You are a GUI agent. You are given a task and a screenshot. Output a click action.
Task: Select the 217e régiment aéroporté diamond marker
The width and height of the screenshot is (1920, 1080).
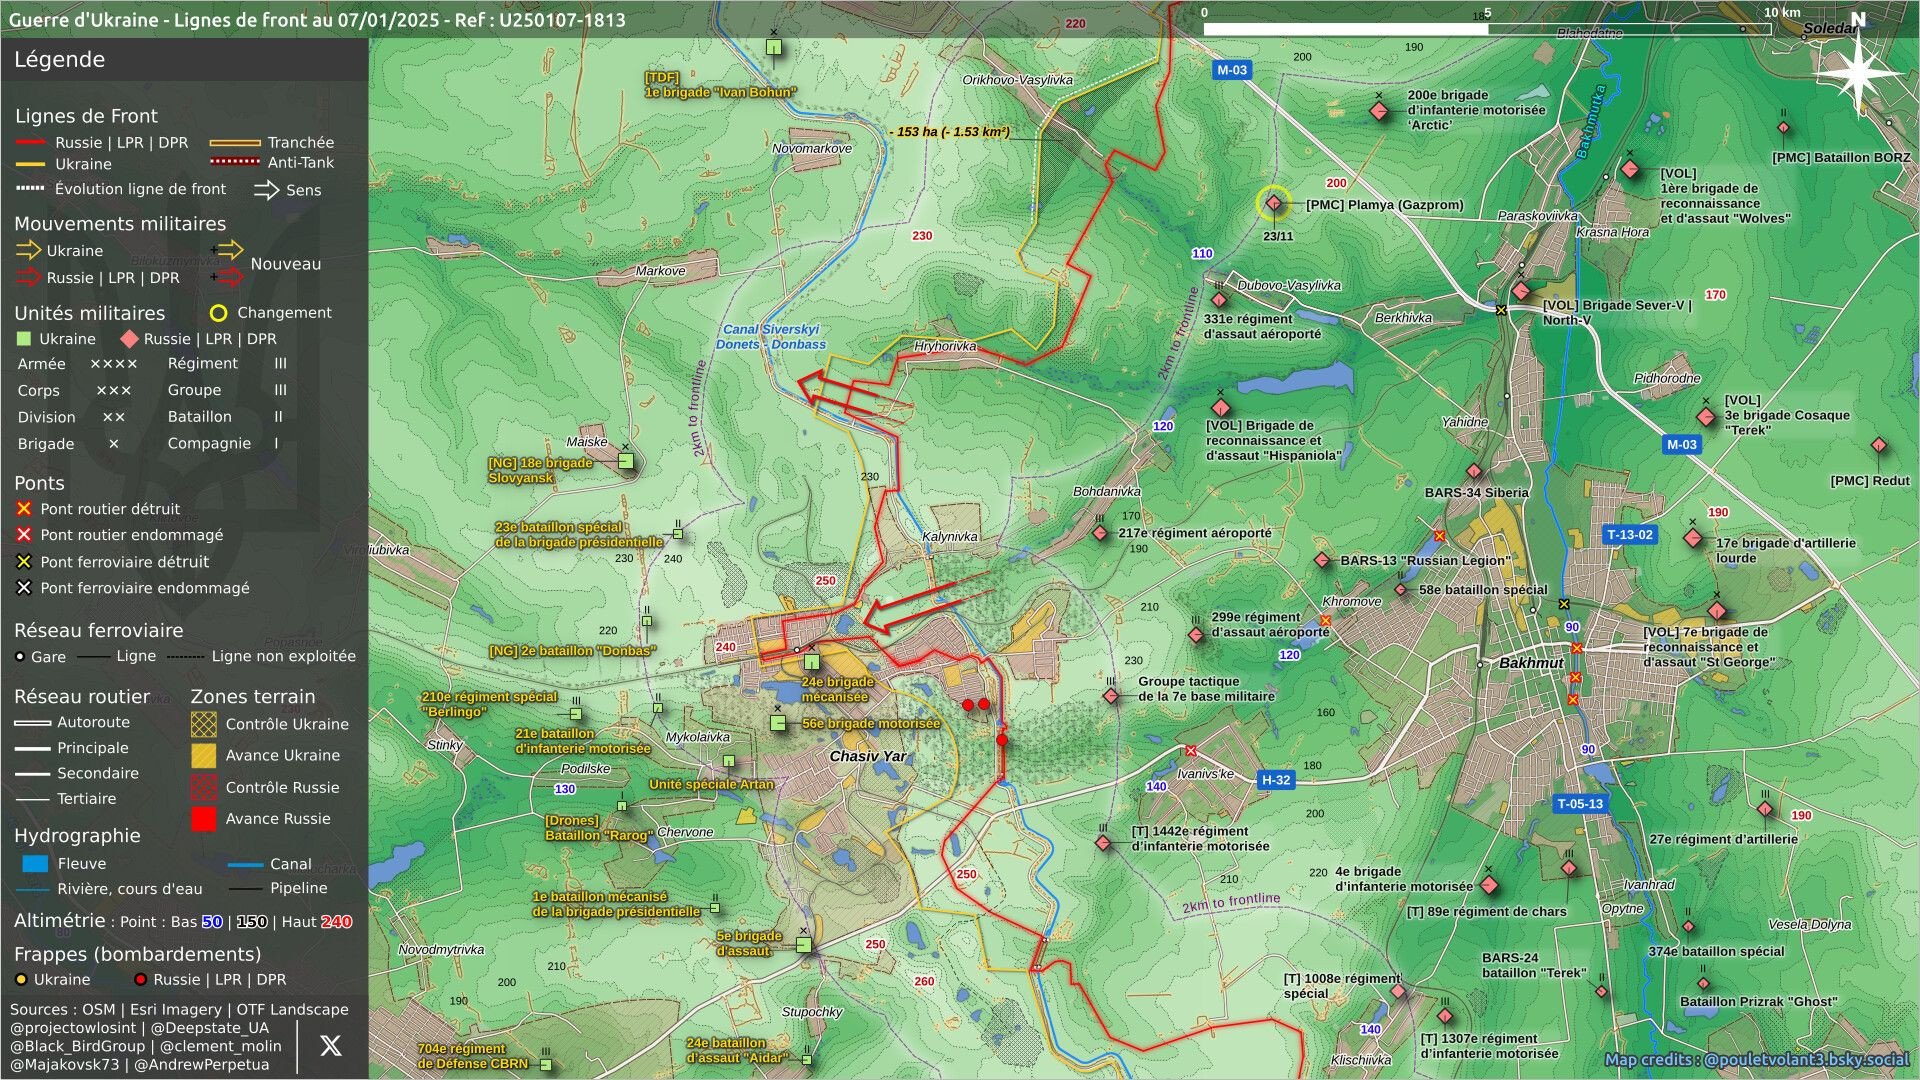tap(1100, 534)
